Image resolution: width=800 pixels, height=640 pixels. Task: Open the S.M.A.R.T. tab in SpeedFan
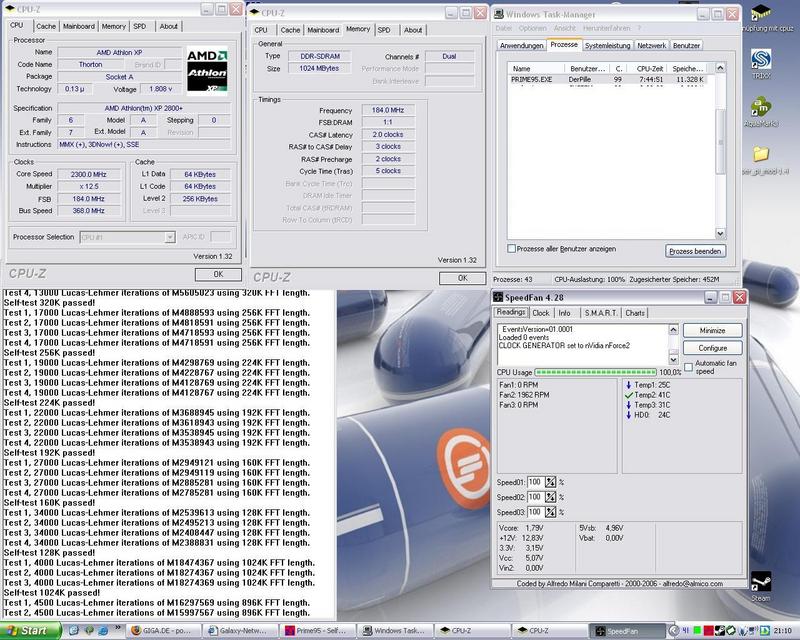click(x=601, y=313)
